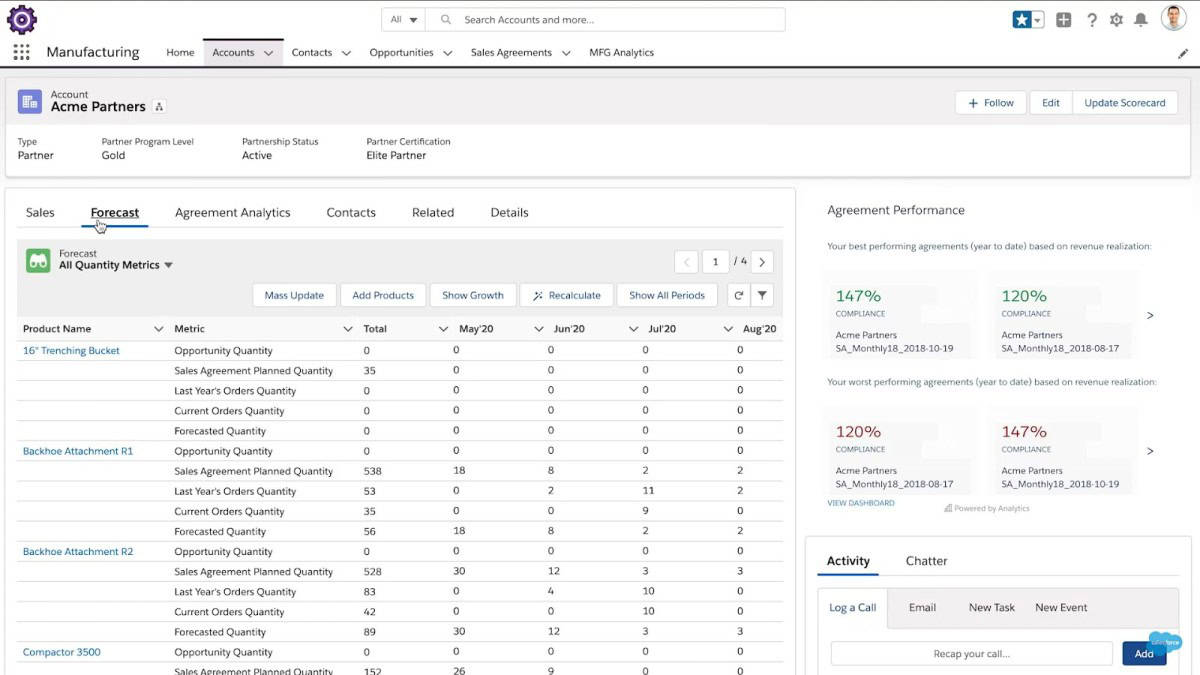
Task: Focus the Search Accounts and more field
Action: (606, 20)
